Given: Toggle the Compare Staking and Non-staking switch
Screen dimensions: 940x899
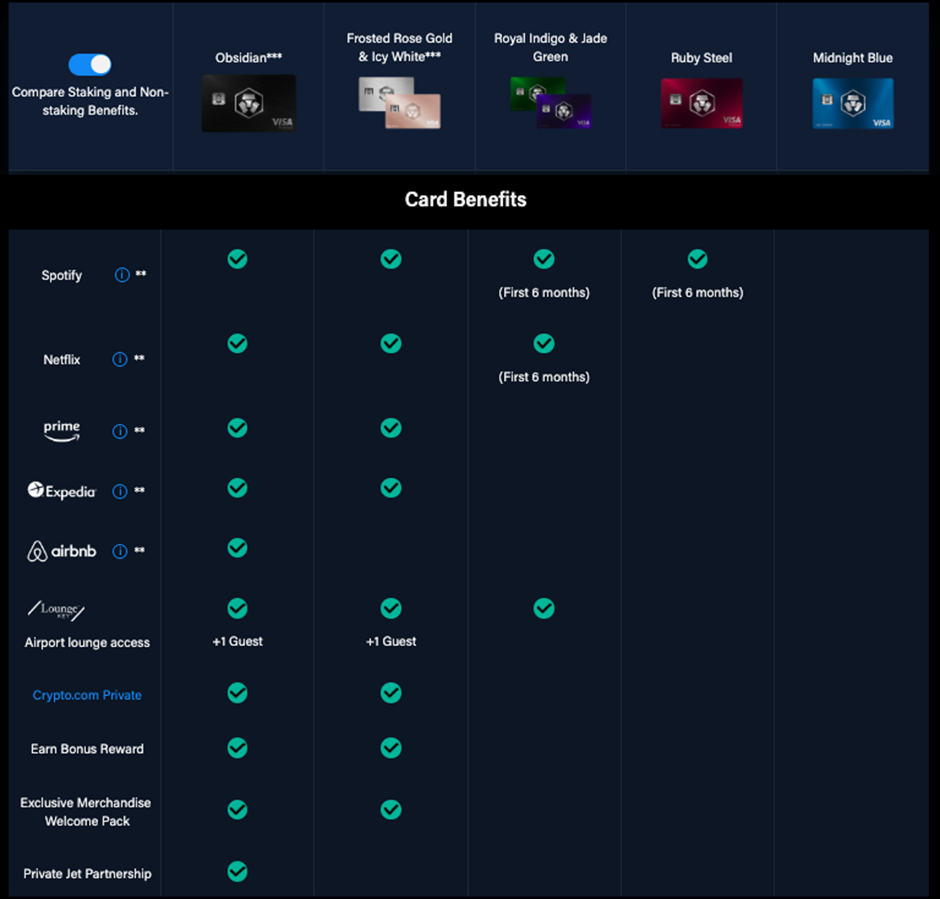Looking at the screenshot, I should 90,65.
